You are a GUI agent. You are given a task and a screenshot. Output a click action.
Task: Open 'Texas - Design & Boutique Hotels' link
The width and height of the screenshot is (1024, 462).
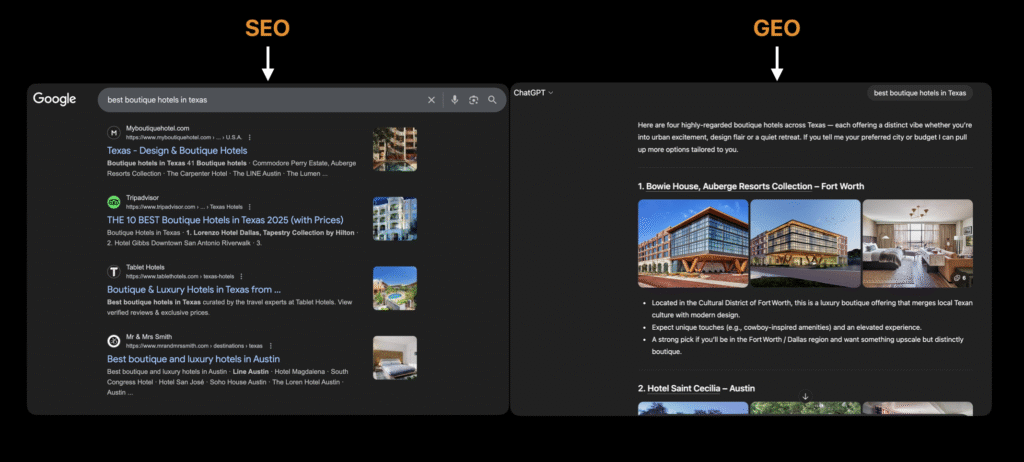(177, 151)
